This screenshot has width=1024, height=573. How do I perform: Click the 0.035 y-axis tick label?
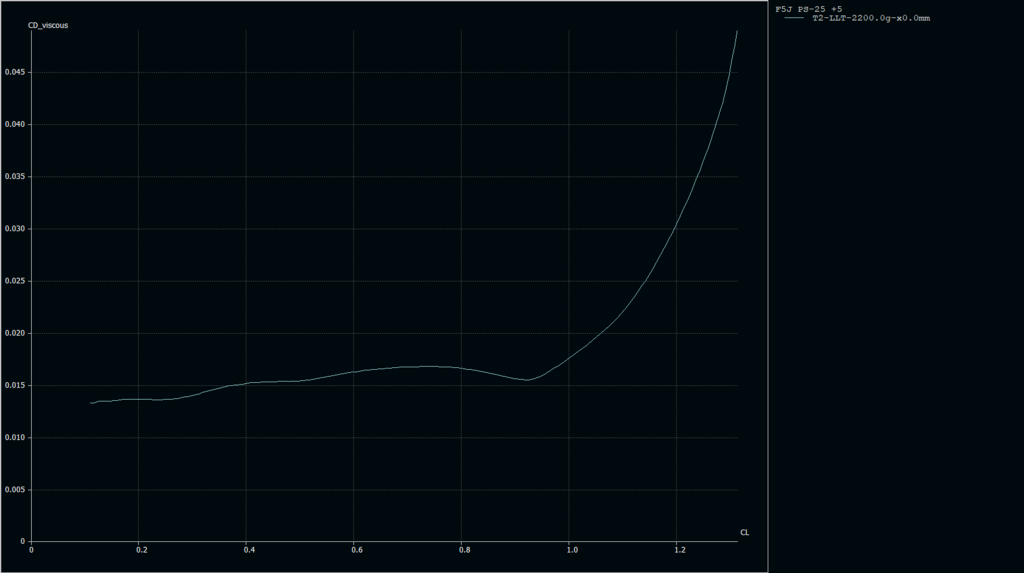tap(16, 176)
